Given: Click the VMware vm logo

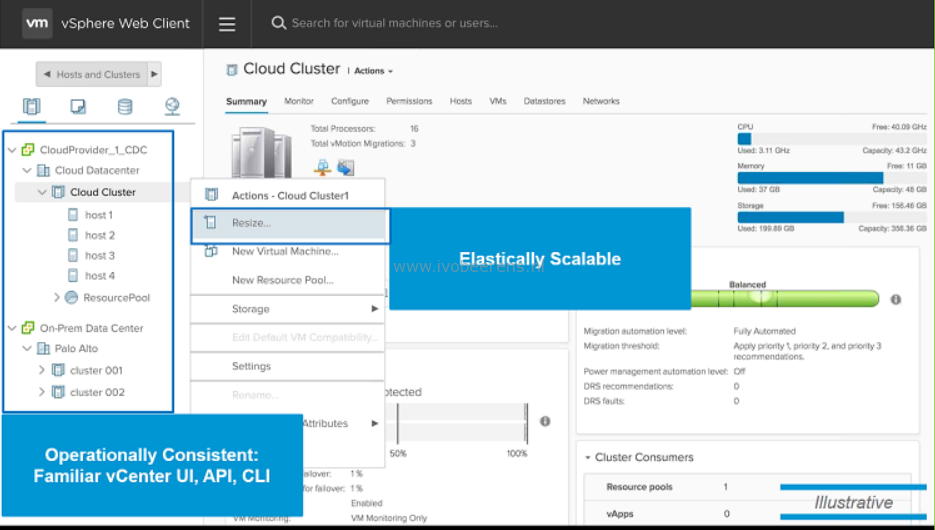Looking at the screenshot, I should [x=37, y=23].
